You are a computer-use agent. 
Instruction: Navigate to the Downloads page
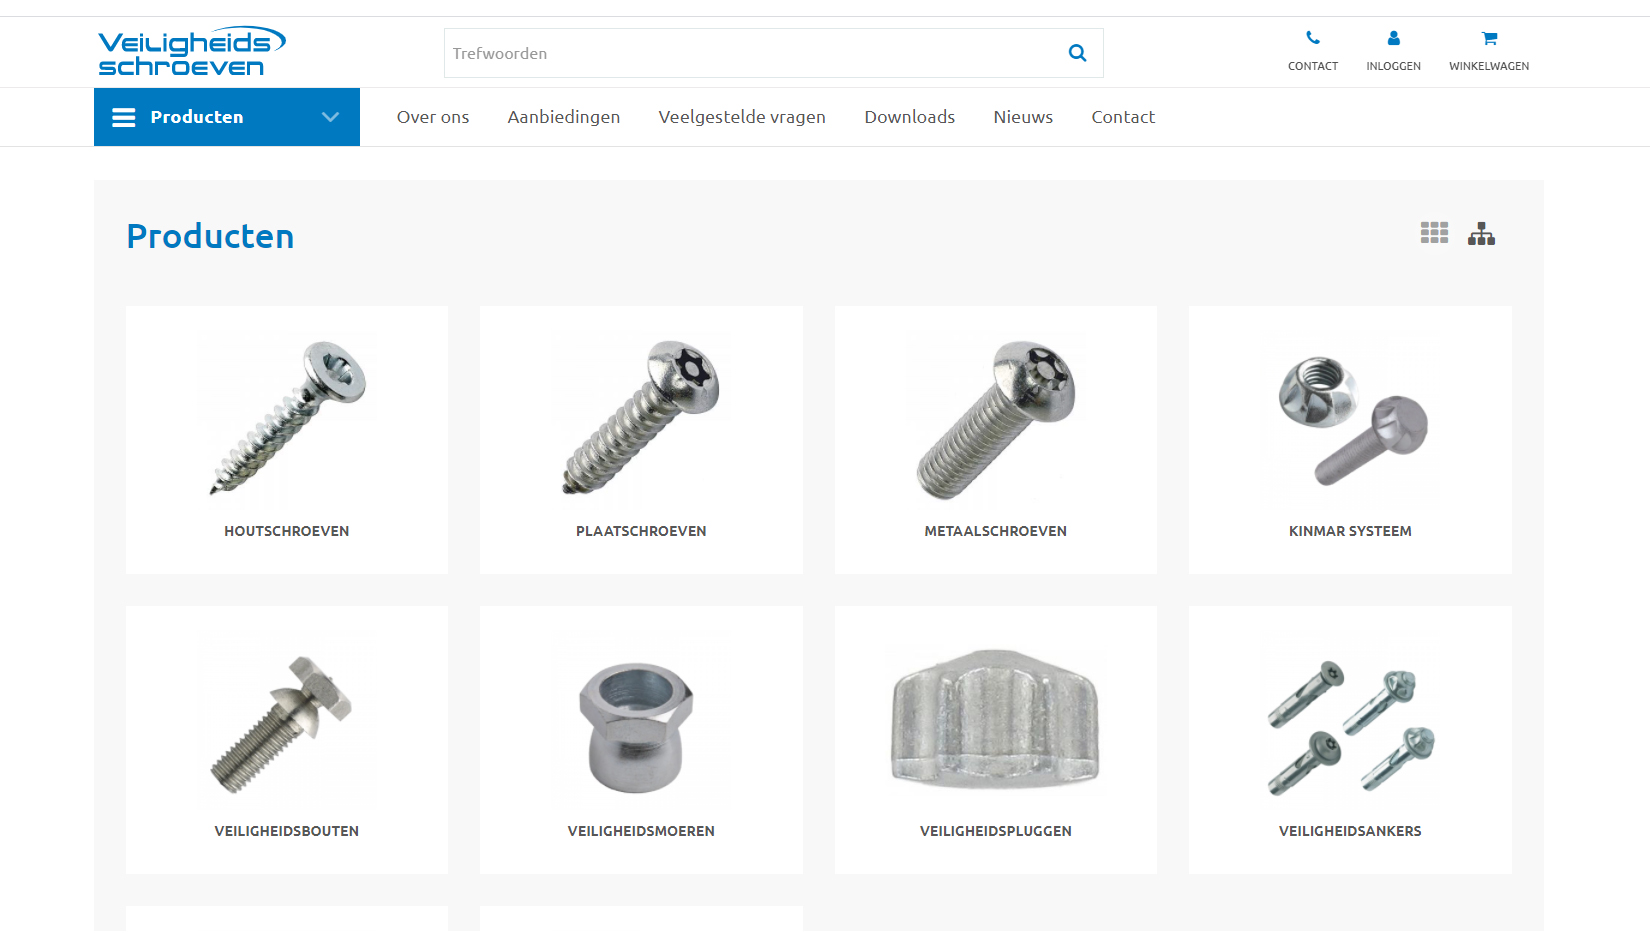909,117
